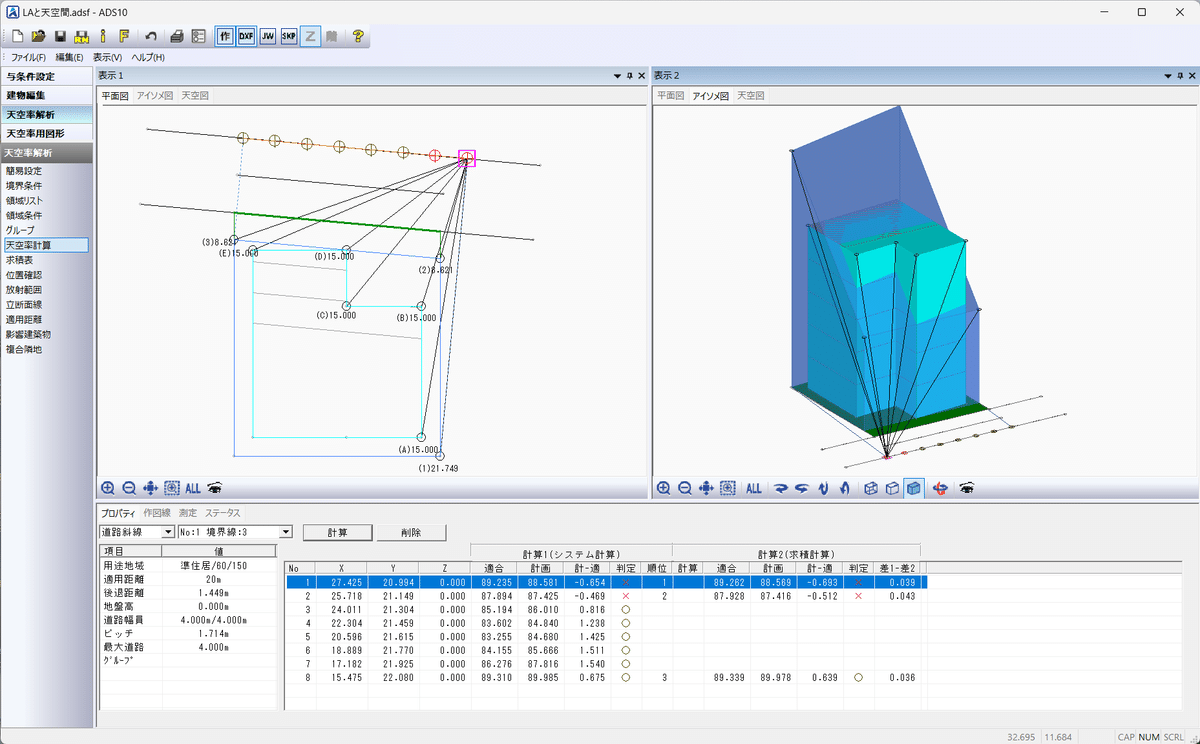Screen dimensions: 1200x744
Task: Open the 表示2 panel dropdown arrow
Action: click(1167, 76)
